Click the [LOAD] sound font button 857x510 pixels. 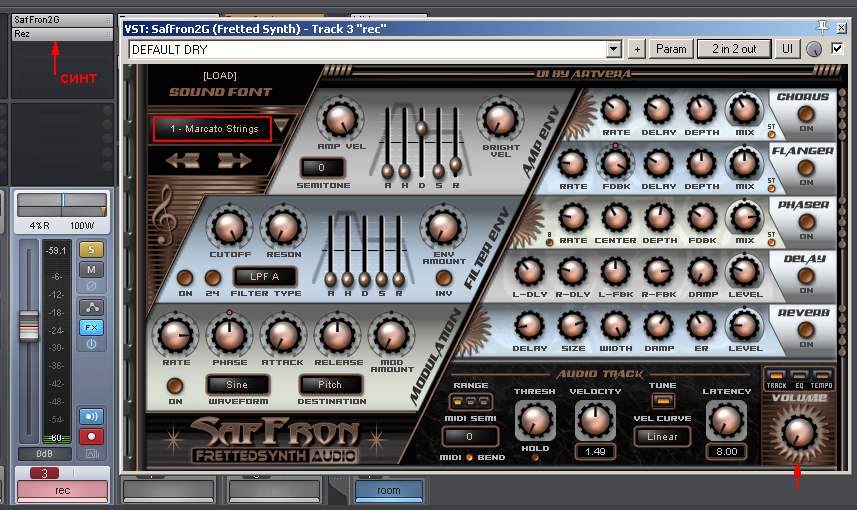click(x=220, y=75)
